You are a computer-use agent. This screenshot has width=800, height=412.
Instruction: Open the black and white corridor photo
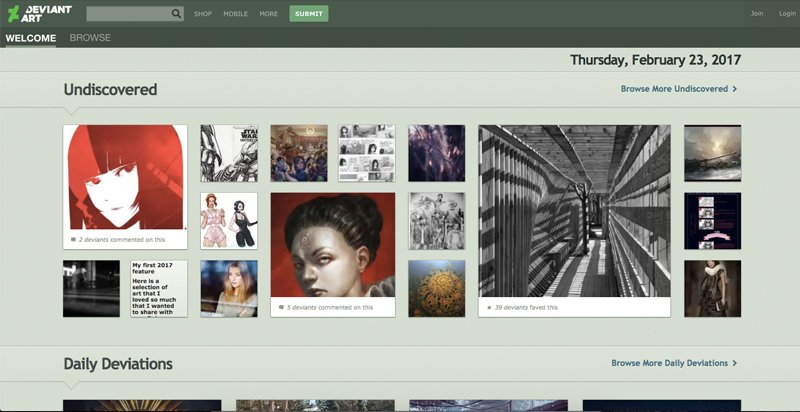tap(574, 211)
